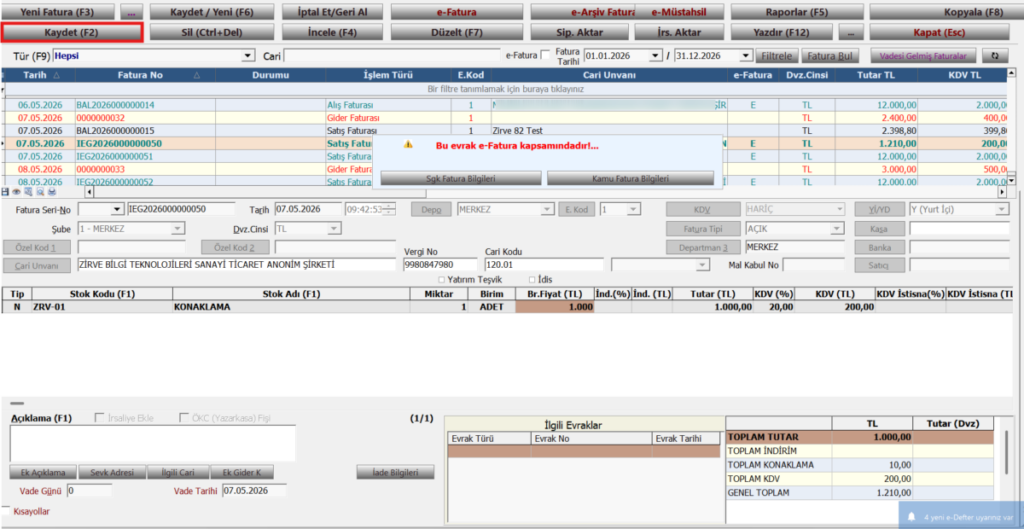The height and width of the screenshot is (529, 1024).
Task: Click the Ek Açıklama button
Action: [43, 472]
